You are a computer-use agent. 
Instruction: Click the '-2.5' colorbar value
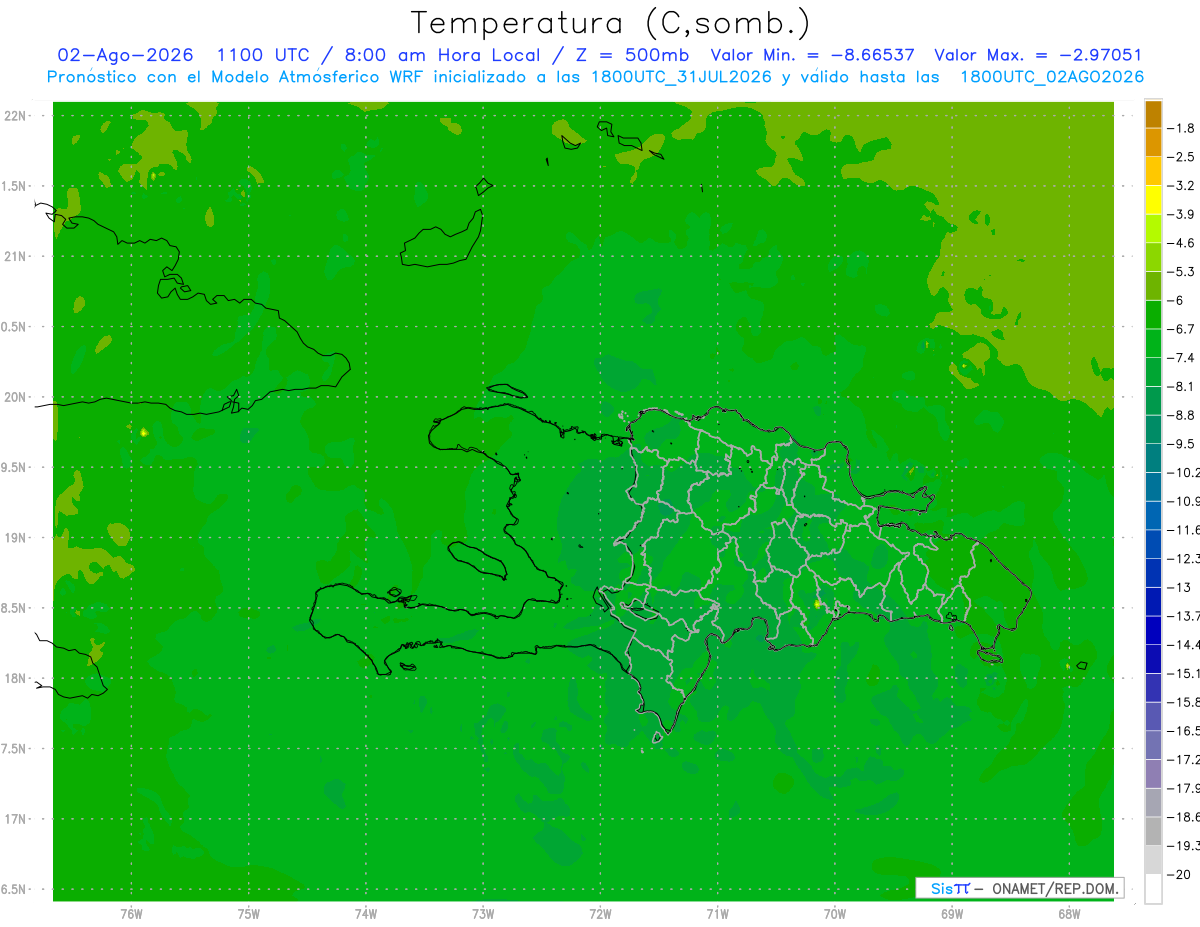[1182, 157]
